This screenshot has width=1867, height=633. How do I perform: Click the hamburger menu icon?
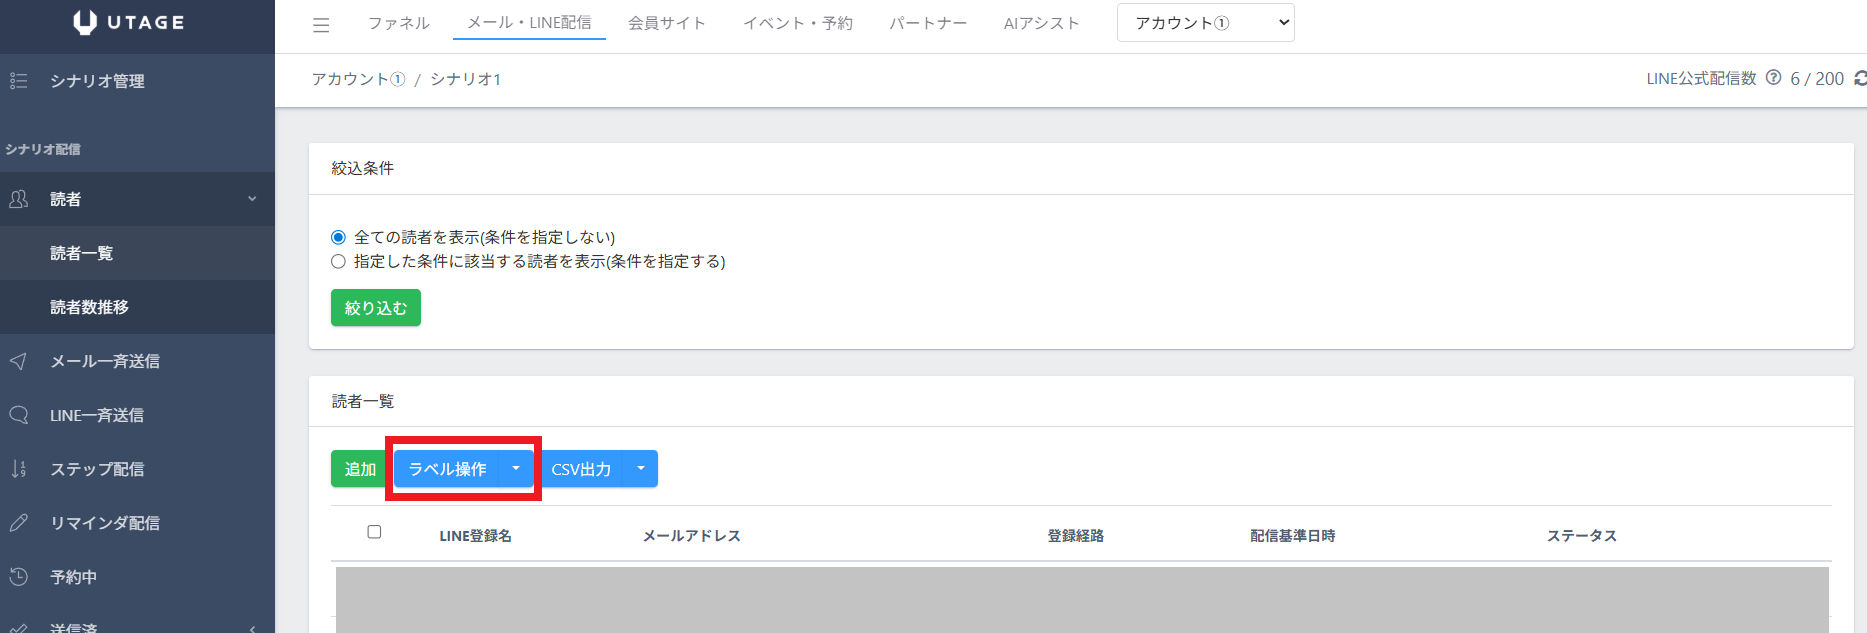(321, 25)
